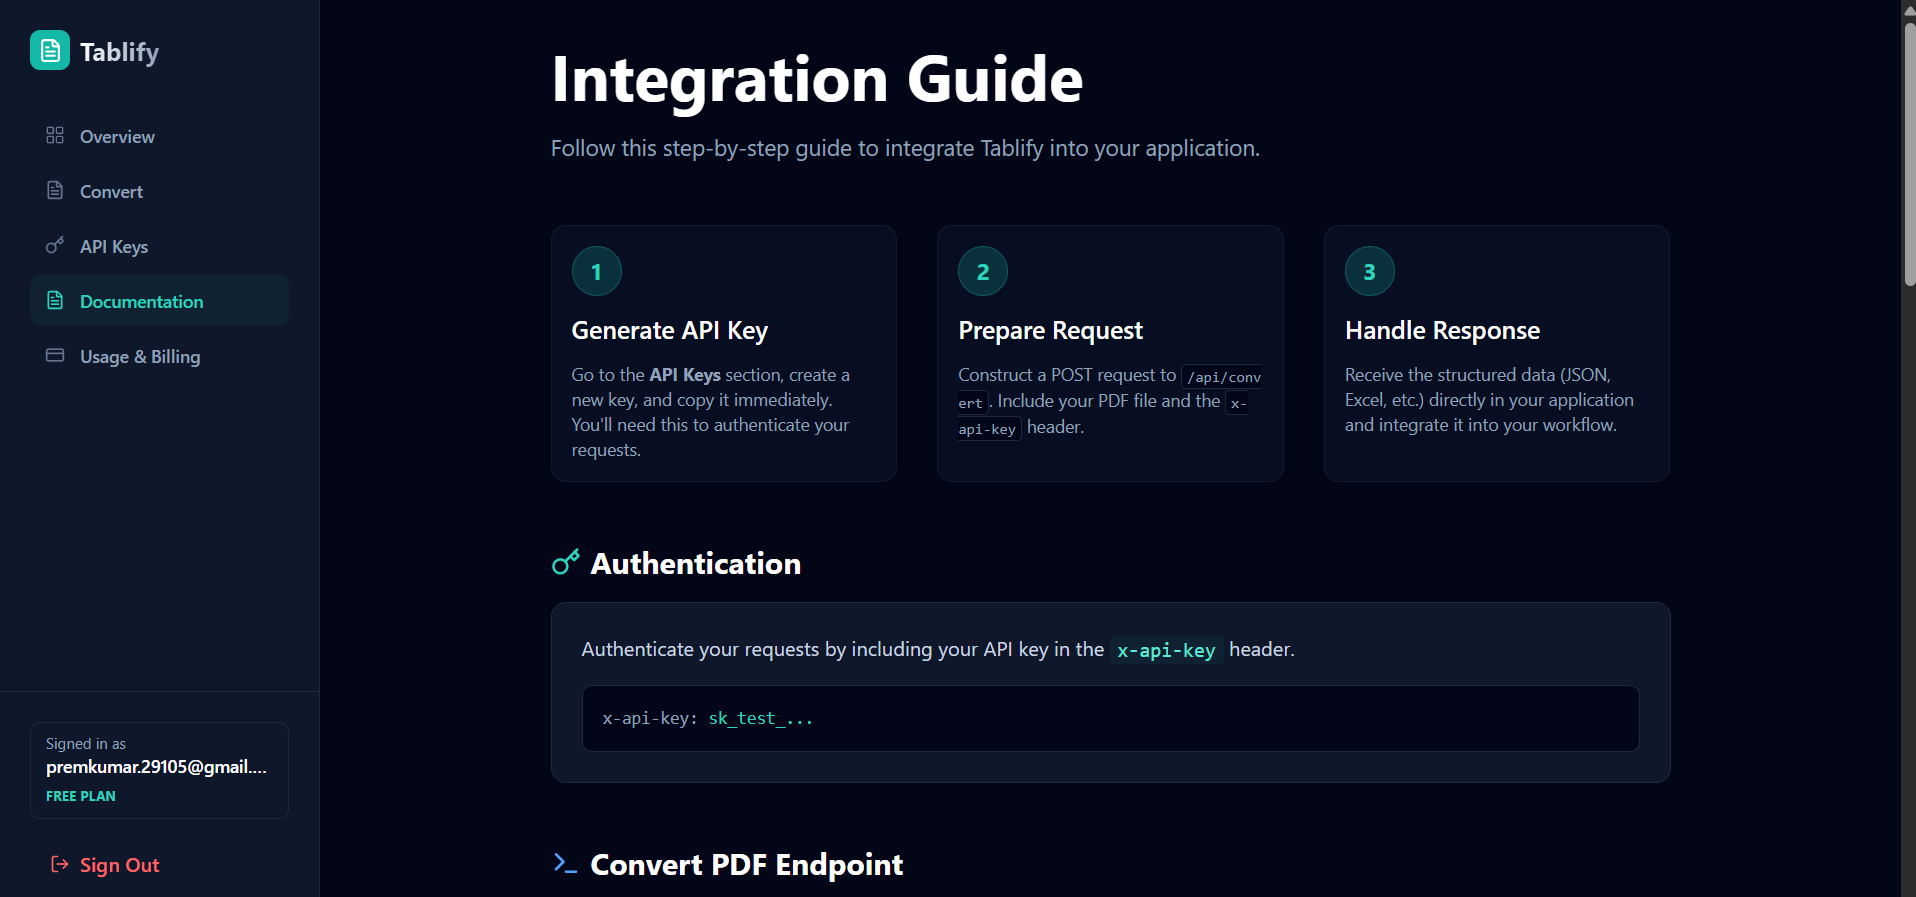Image resolution: width=1916 pixels, height=897 pixels.
Task: Click the Authentication key icon
Action: pyautogui.click(x=566, y=562)
